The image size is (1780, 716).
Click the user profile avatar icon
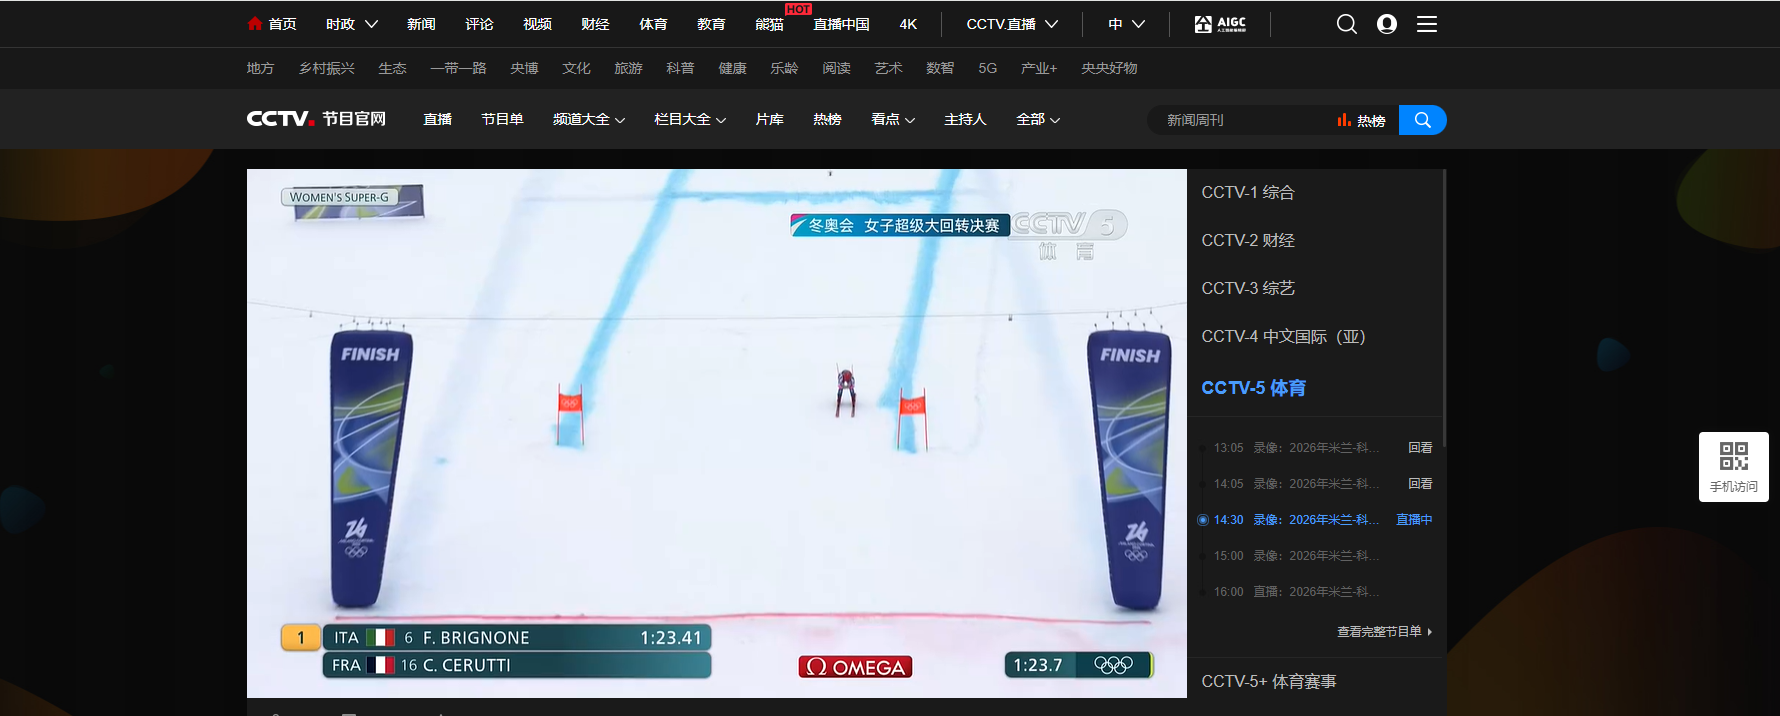tap(1386, 24)
